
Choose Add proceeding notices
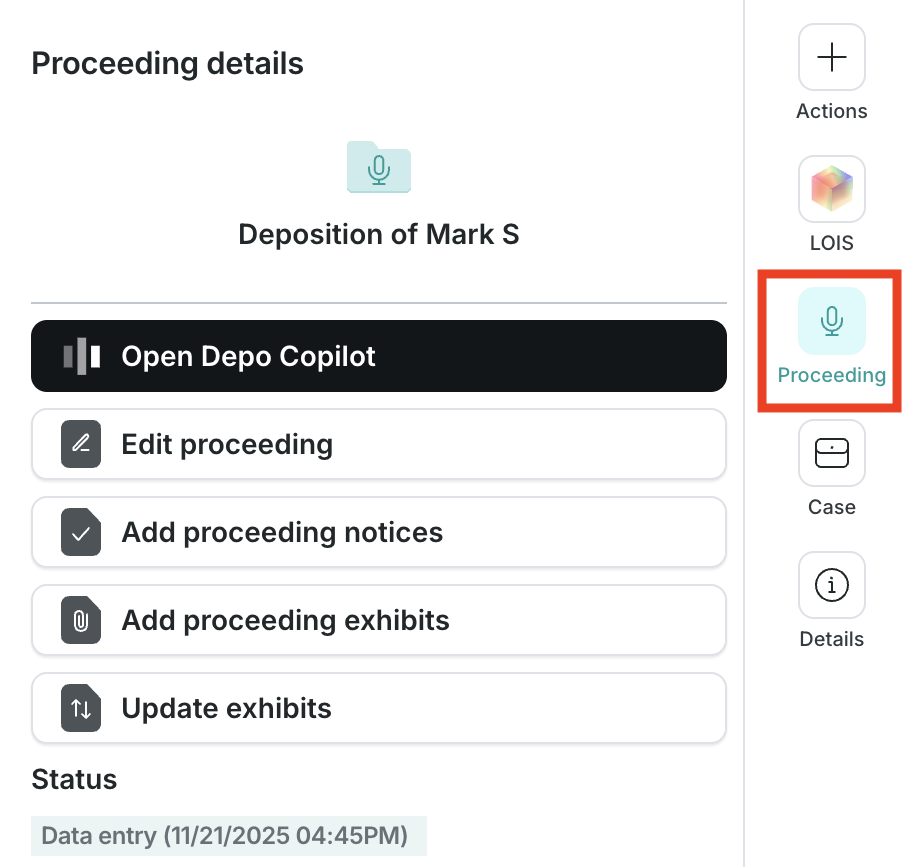click(379, 532)
